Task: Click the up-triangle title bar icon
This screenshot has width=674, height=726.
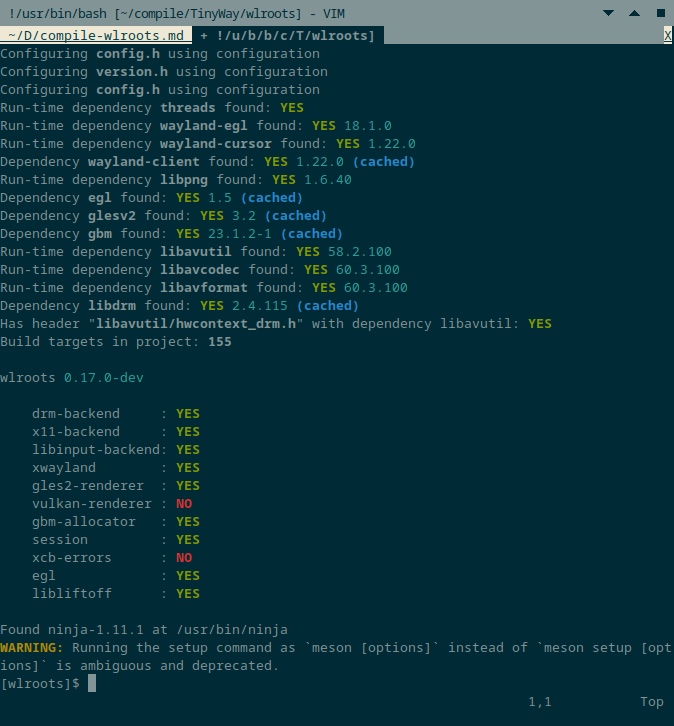Action: 634,13
